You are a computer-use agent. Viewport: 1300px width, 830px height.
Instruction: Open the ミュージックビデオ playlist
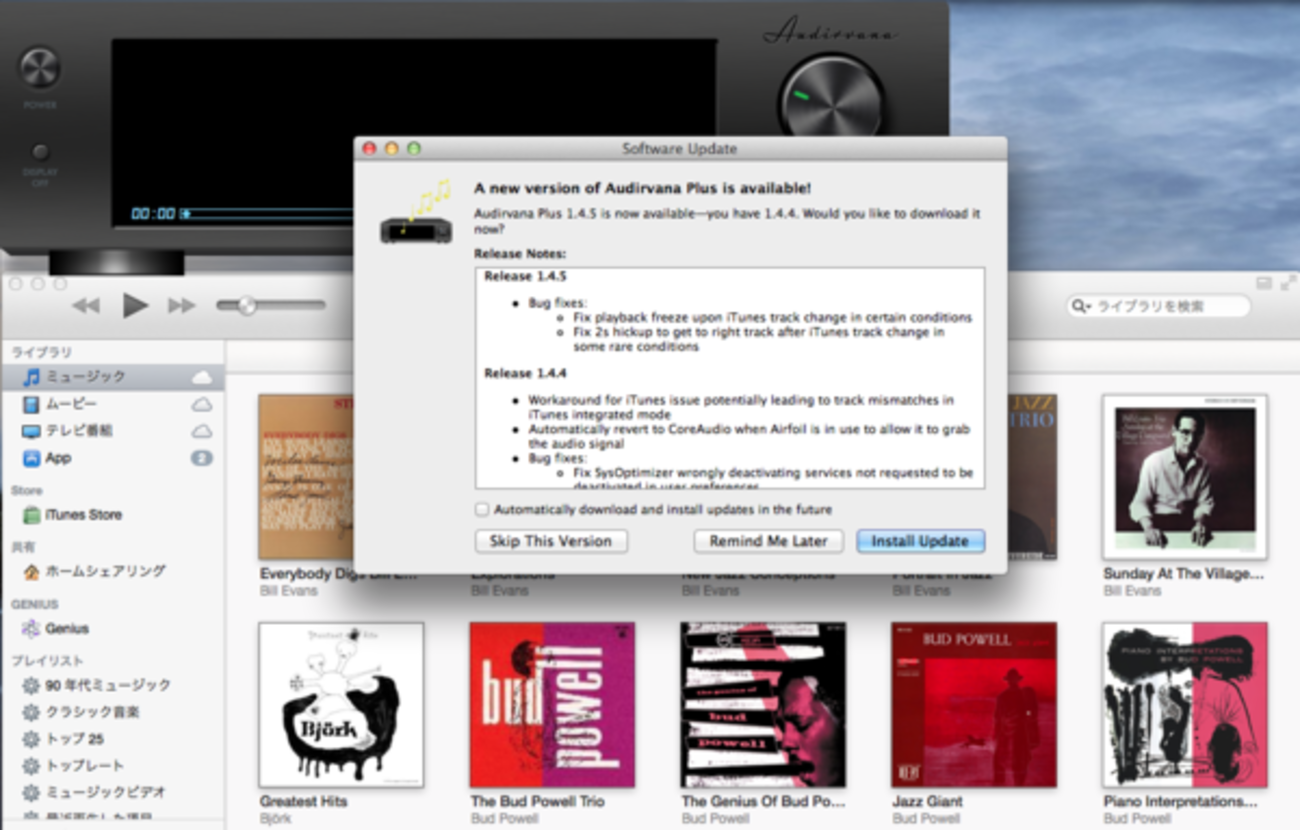coord(112,793)
